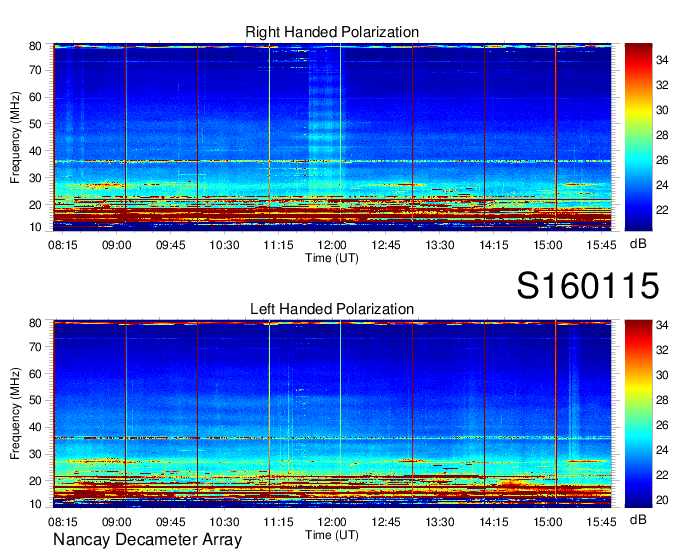Click 'Time (UT)' label under bottom plot
This screenshot has height=552, width=680.
[x=332, y=535]
